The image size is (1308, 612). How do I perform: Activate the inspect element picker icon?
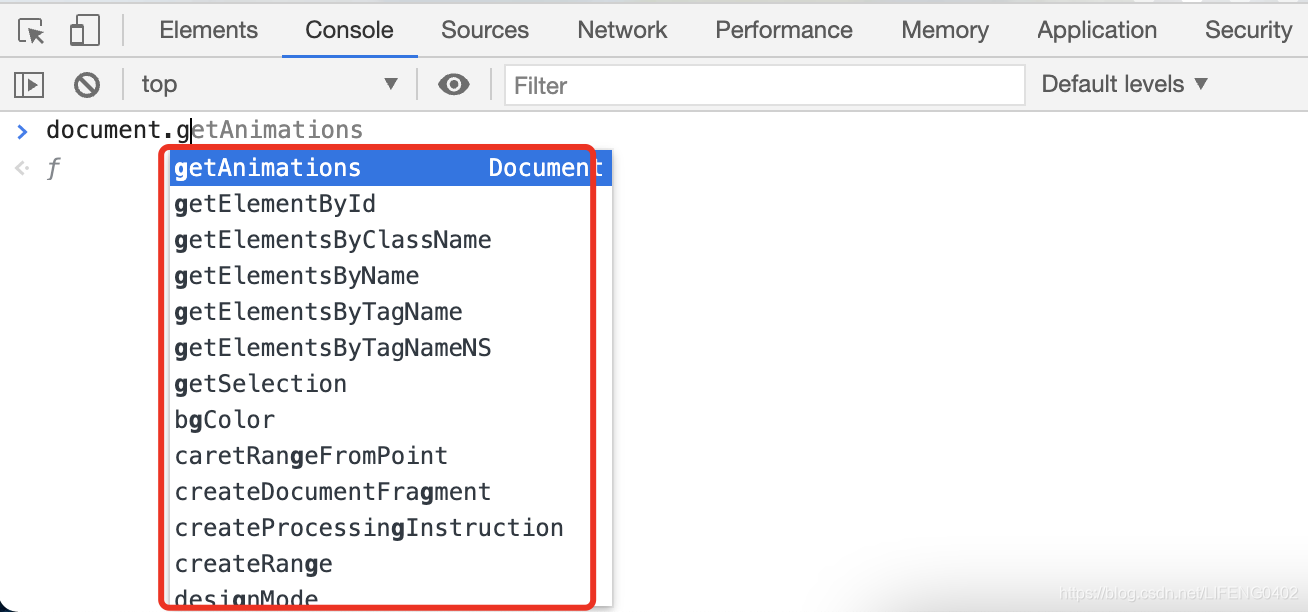31,31
